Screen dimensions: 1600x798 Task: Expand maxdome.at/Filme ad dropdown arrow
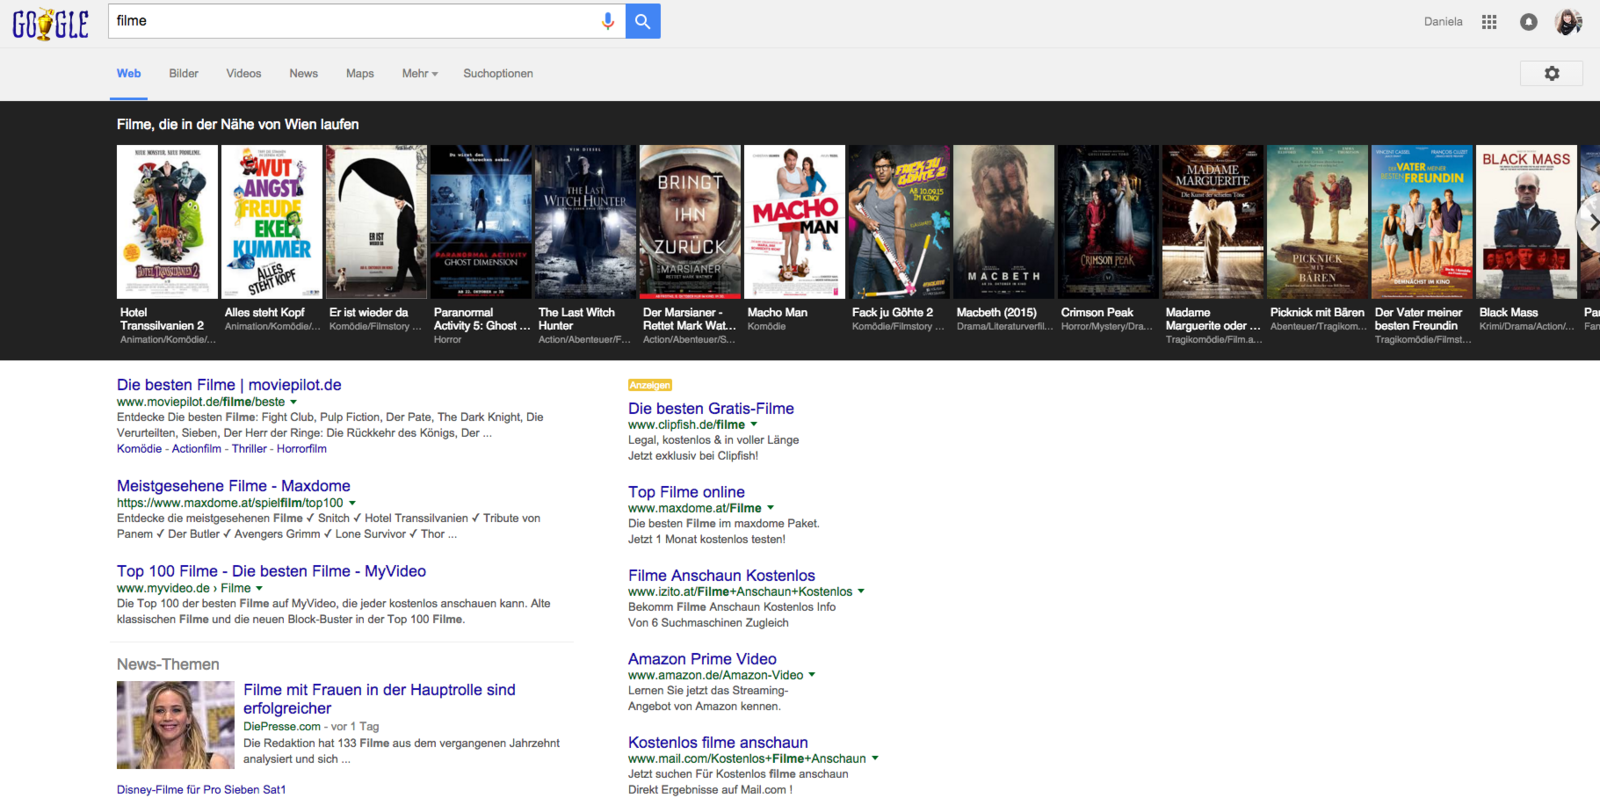pos(770,508)
